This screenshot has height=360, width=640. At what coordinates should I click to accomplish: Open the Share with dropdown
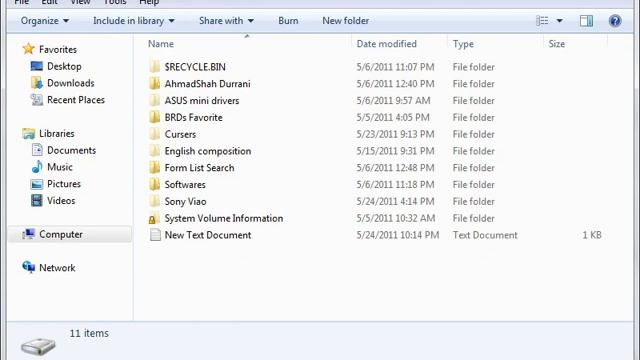pyautogui.click(x=227, y=21)
